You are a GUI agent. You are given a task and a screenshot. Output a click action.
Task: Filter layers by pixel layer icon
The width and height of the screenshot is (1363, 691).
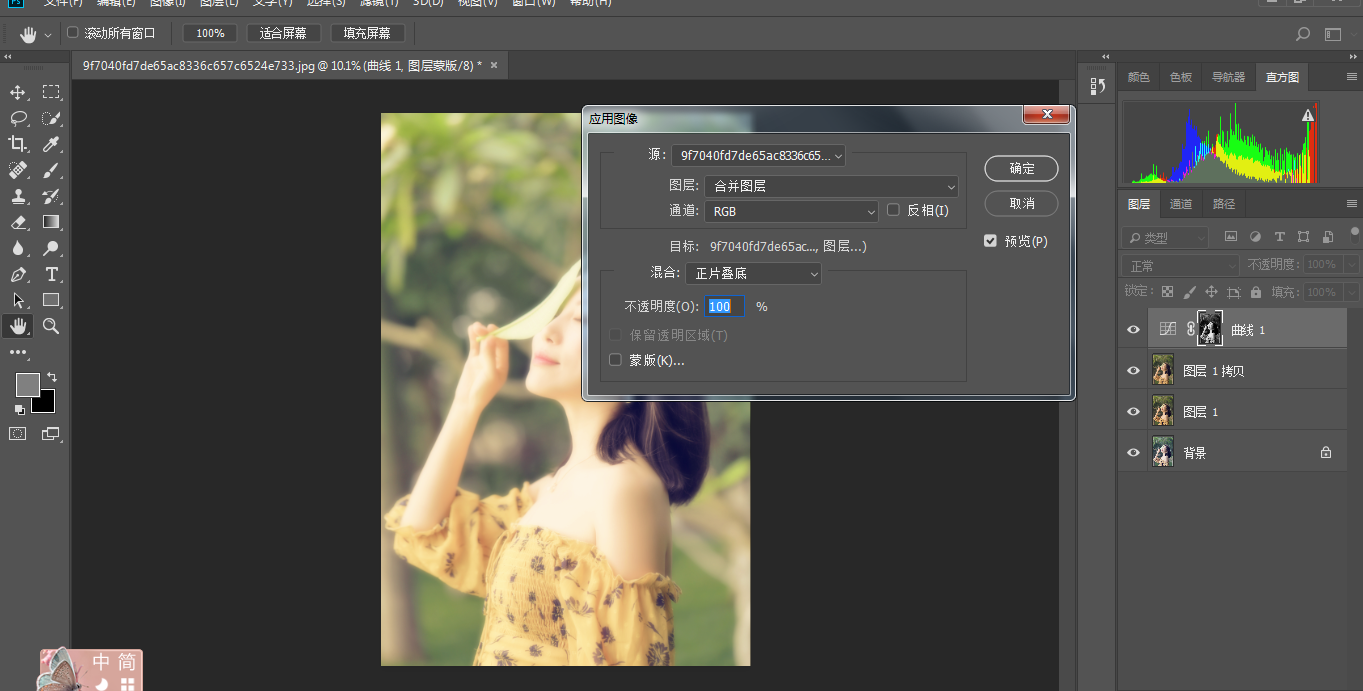pos(1231,237)
